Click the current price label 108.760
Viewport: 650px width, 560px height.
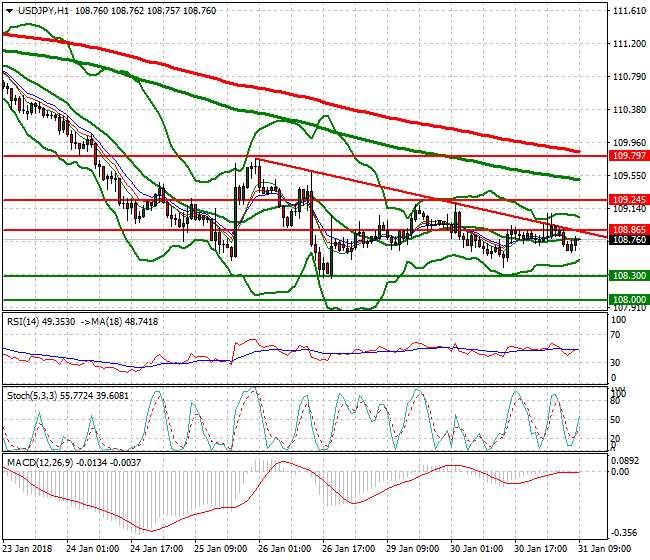click(629, 240)
